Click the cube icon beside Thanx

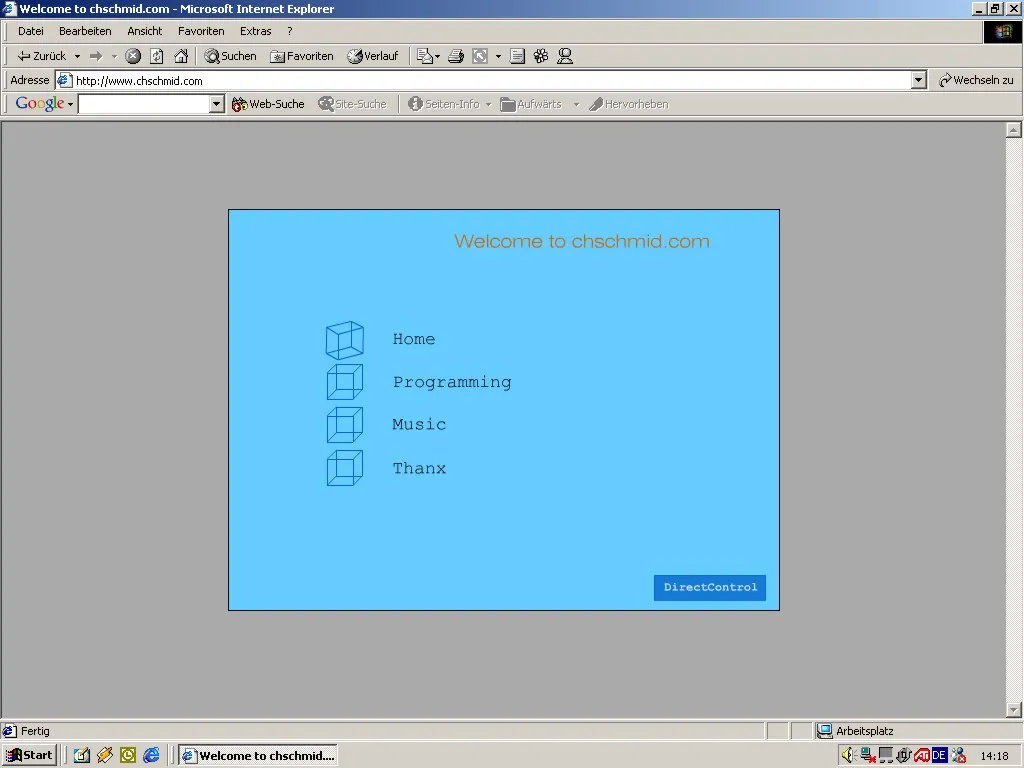(x=345, y=468)
